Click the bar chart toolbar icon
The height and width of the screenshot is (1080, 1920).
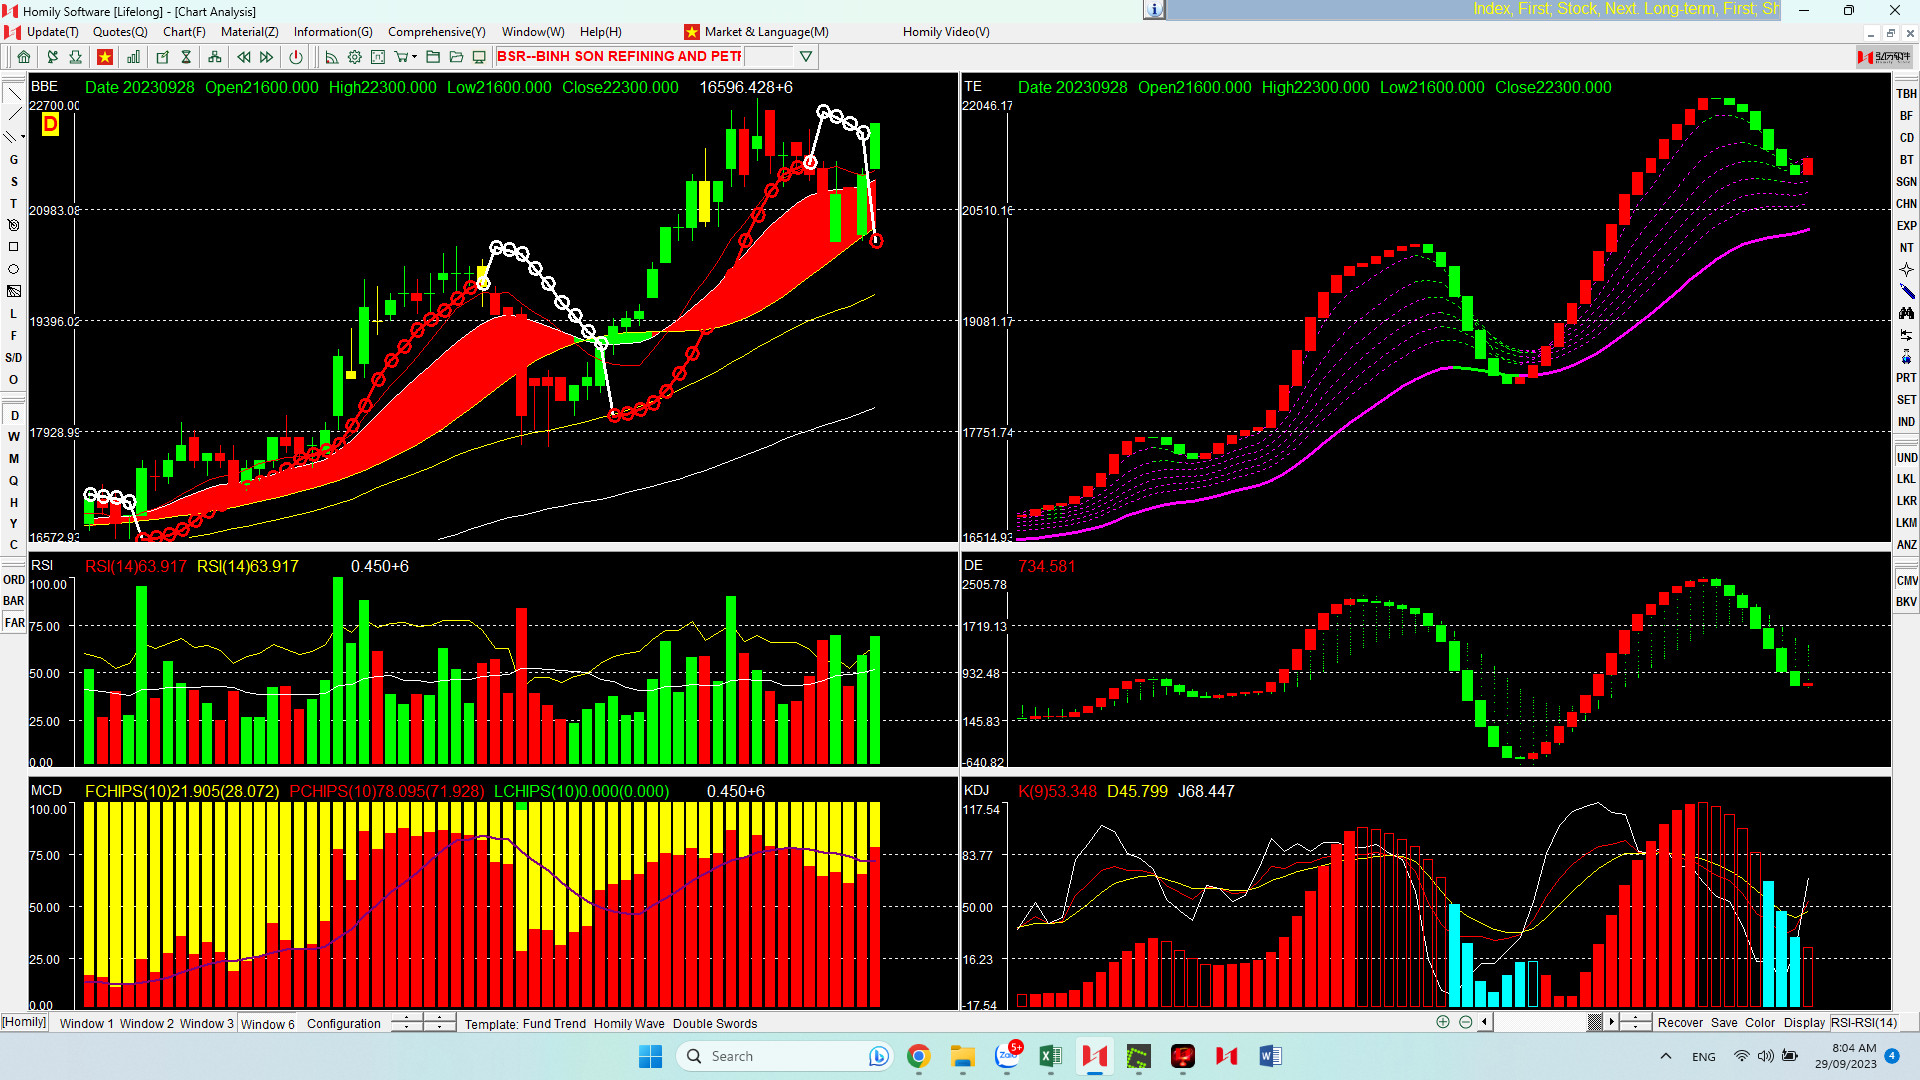tap(133, 57)
